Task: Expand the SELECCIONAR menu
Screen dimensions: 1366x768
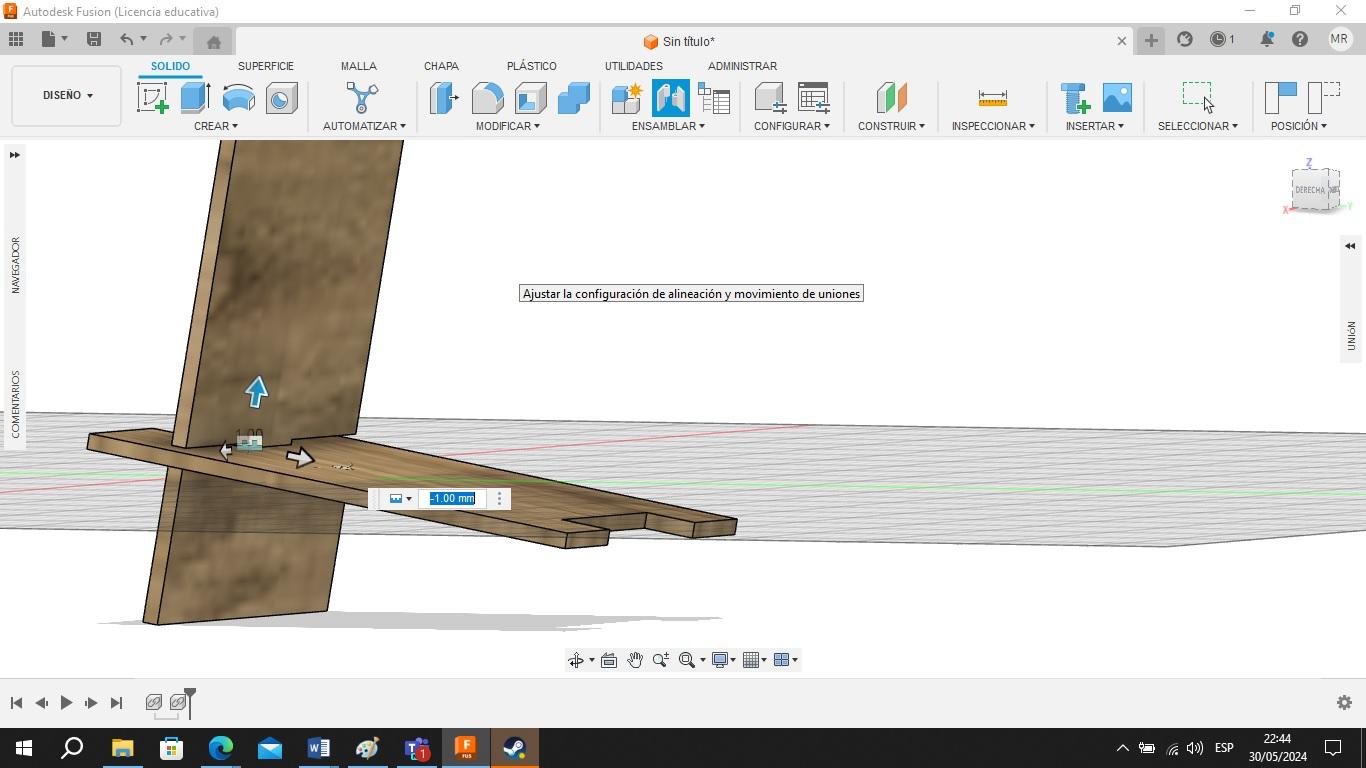Action: (x=1197, y=126)
